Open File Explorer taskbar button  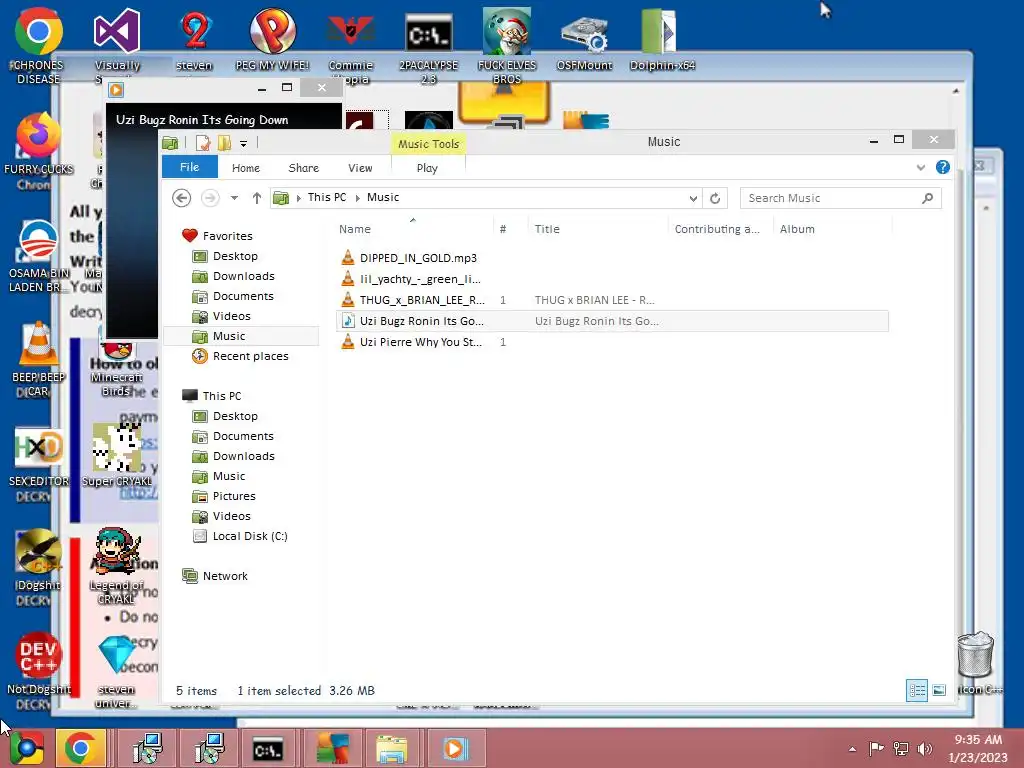392,748
